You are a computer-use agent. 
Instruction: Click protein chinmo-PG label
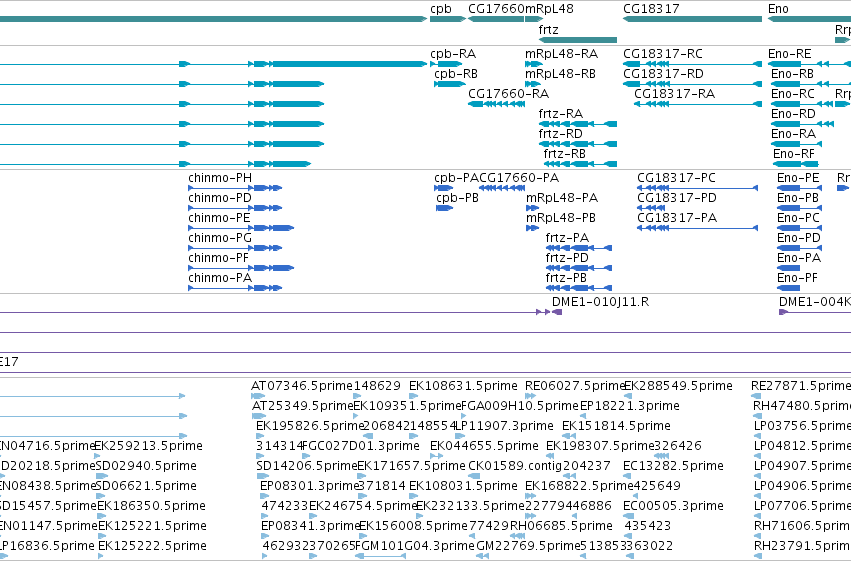point(220,239)
